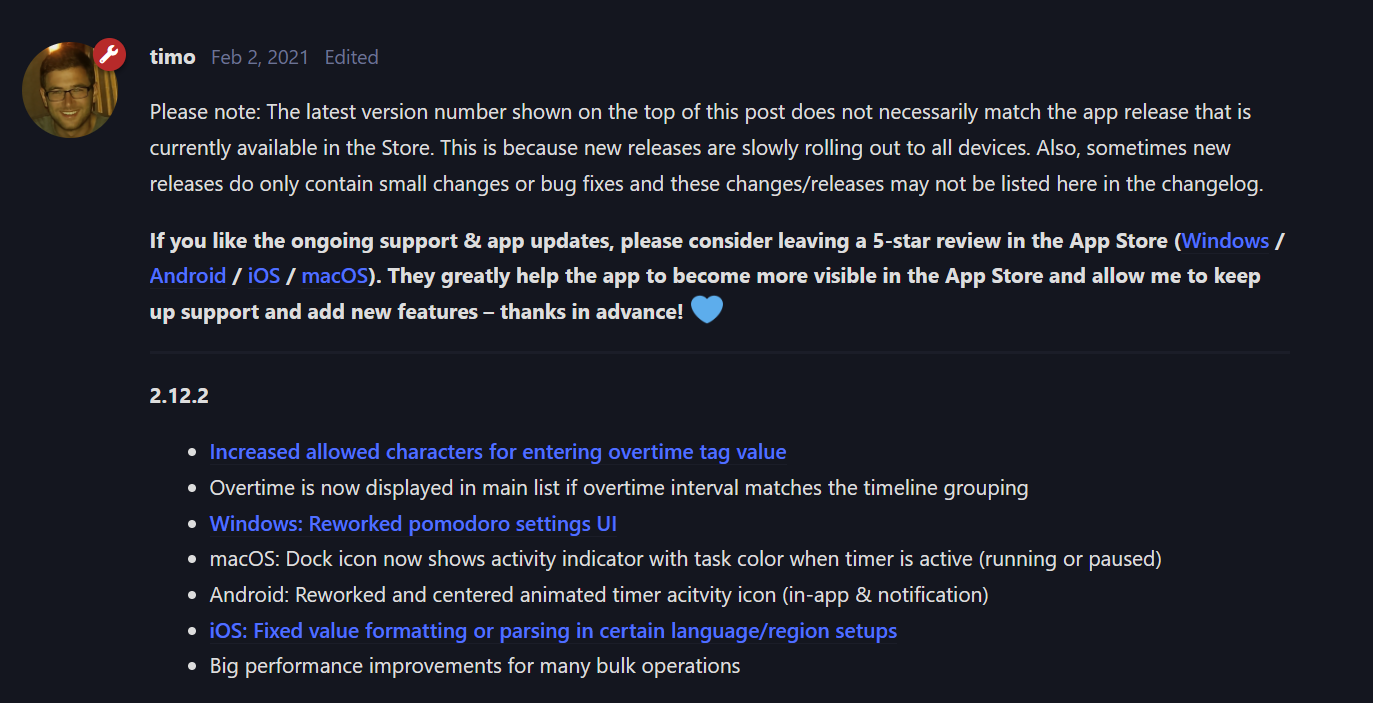The height and width of the screenshot is (703, 1373).
Task: Open the macOS App Store link
Action: 335,276
